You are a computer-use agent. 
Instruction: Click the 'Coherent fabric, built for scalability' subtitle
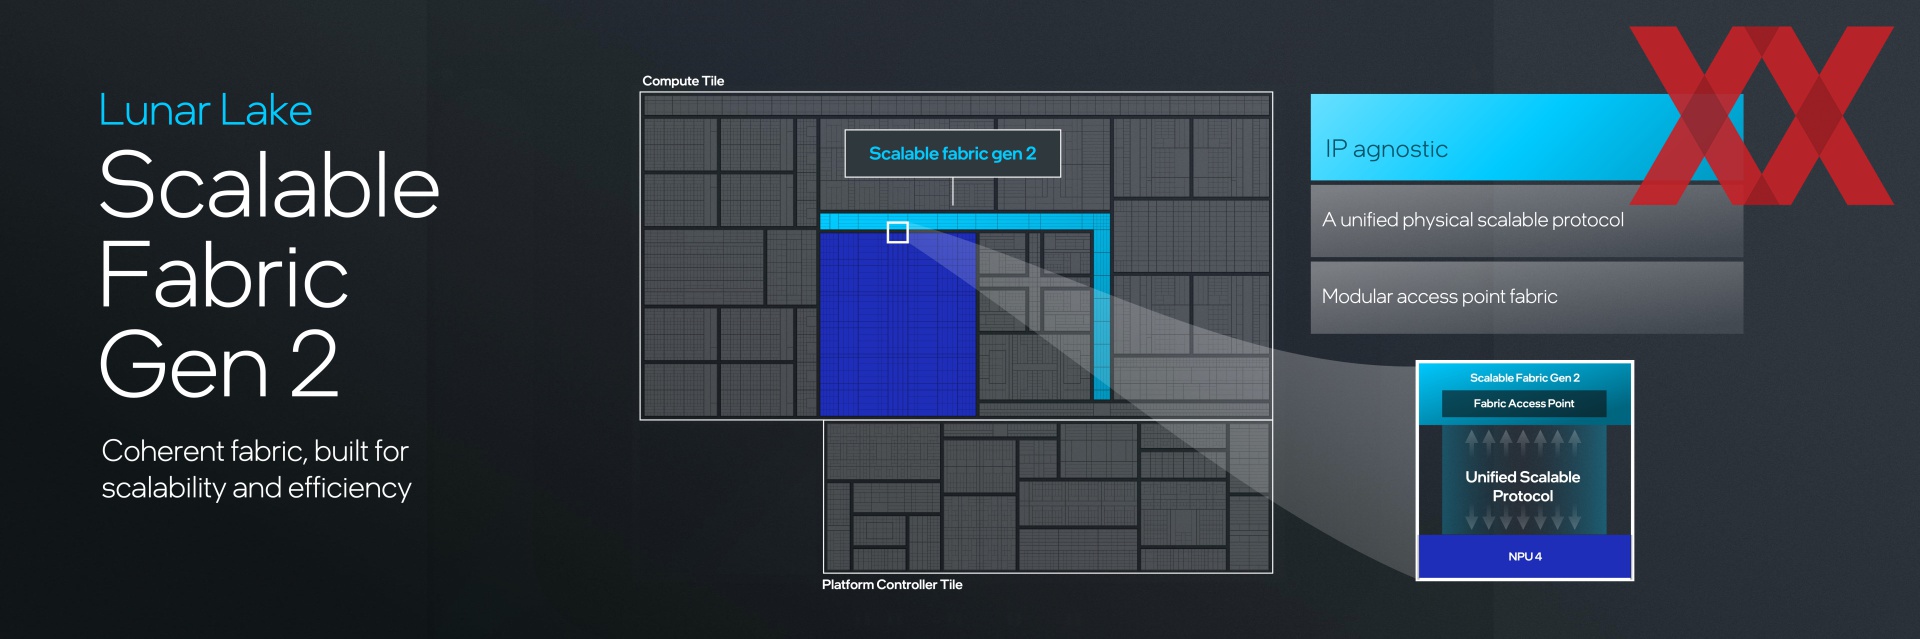tap(256, 469)
